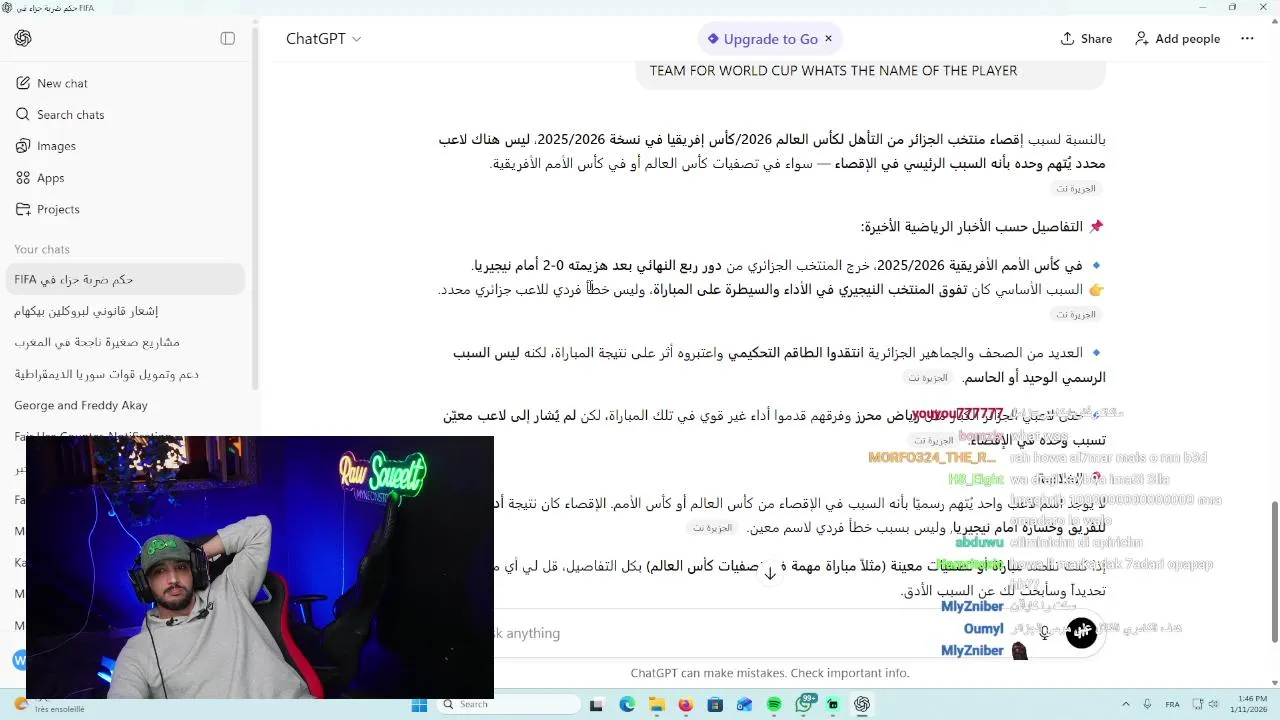Open Firefox from taskbar
This screenshot has height=720, width=1280.
(x=685, y=705)
